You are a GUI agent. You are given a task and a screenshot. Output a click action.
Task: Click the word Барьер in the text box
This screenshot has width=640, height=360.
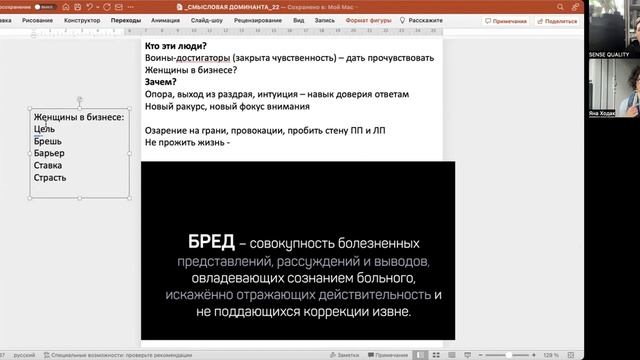pos(49,153)
